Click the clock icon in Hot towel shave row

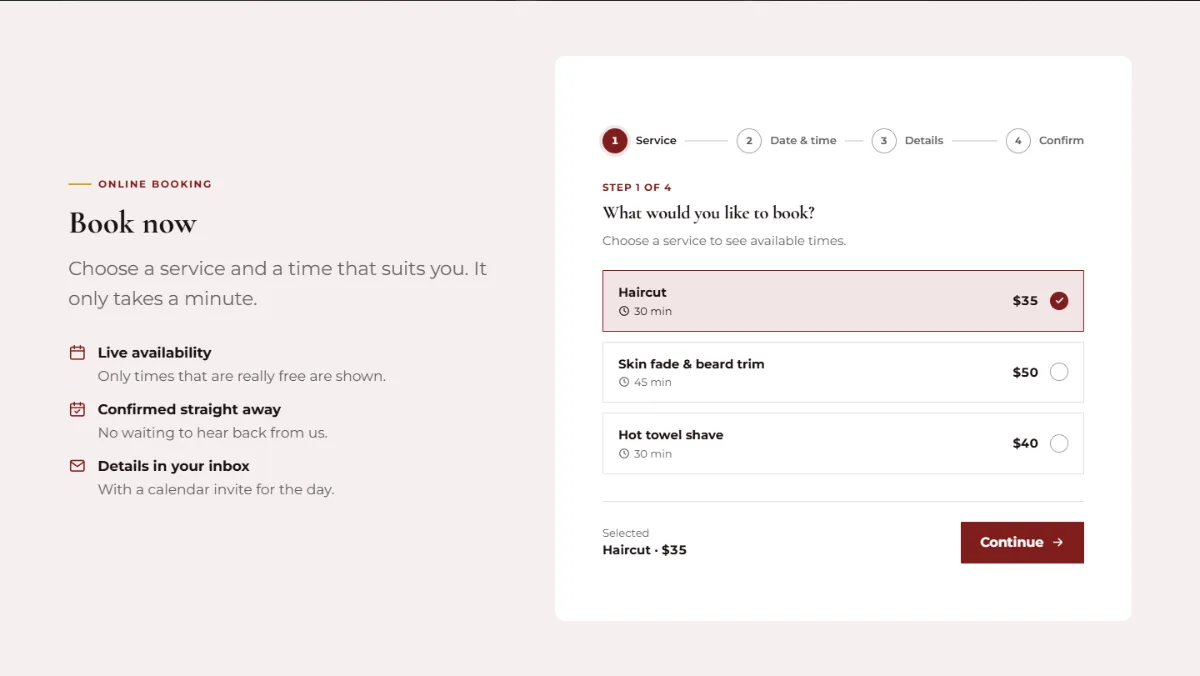pyautogui.click(x=624, y=453)
